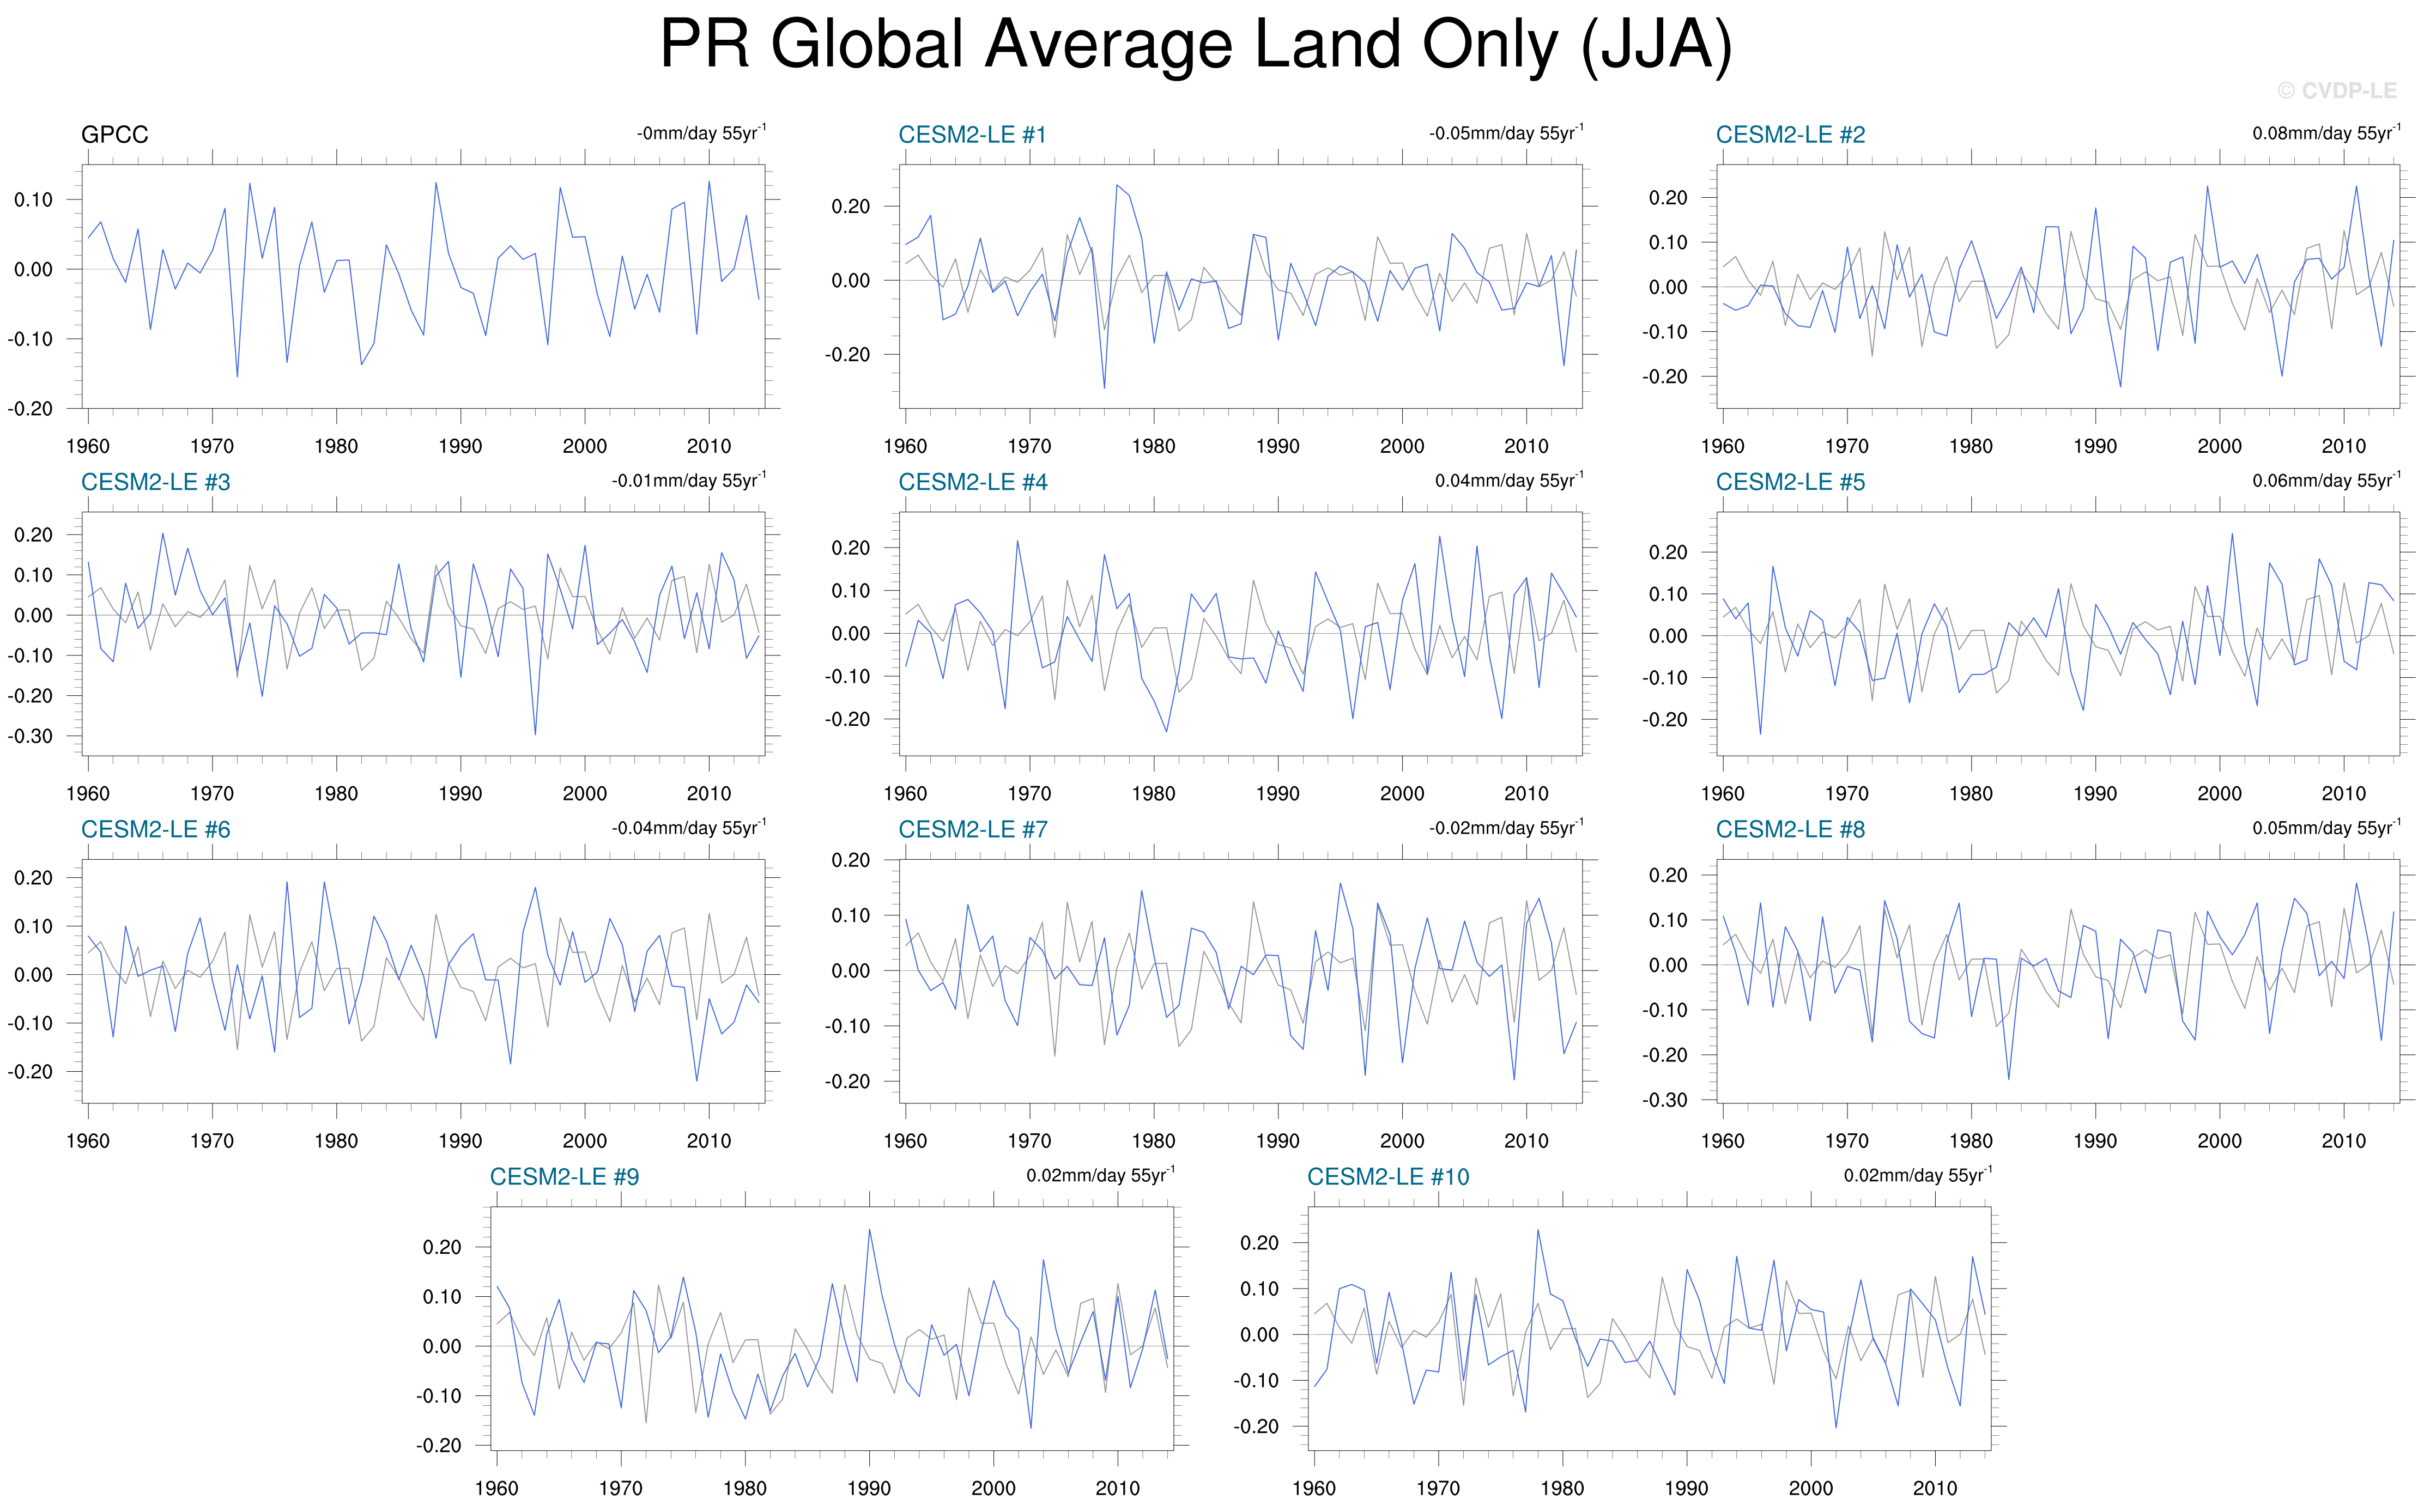Click the CESM2-LE #4 panel title
The height and width of the screenshot is (1512, 2424).
(972, 482)
